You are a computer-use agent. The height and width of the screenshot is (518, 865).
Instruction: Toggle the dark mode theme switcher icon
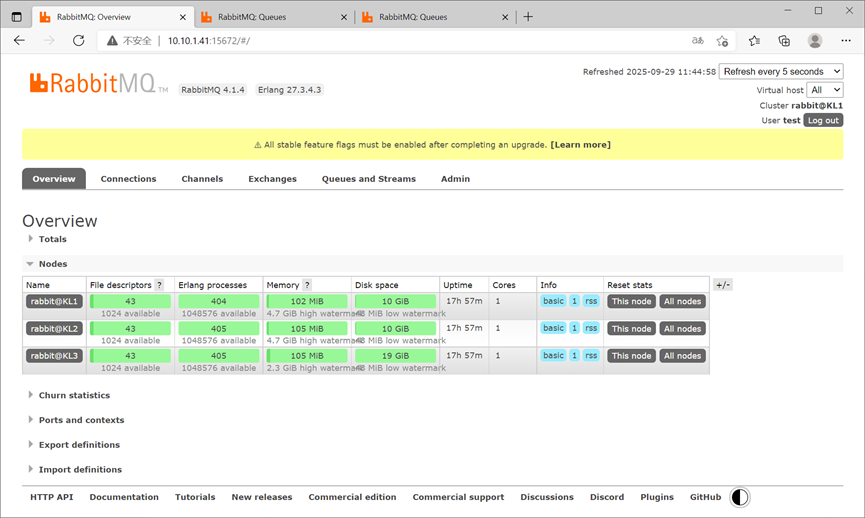[x=740, y=497]
